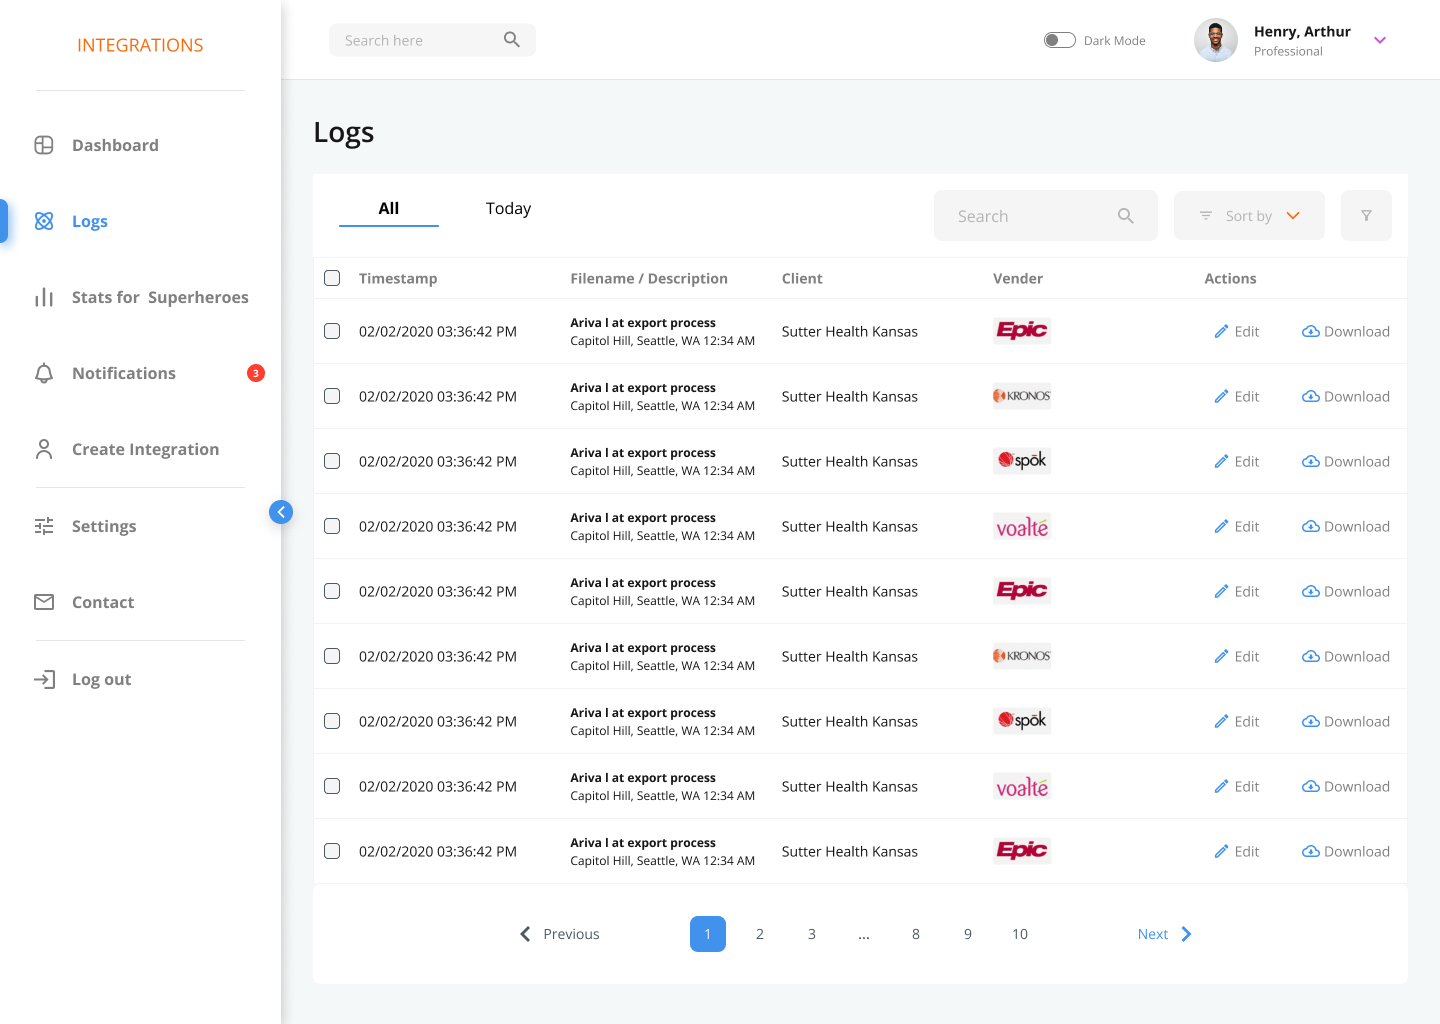Go to page 2
Viewport: 1440px width, 1024px height.
[x=760, y=934]
